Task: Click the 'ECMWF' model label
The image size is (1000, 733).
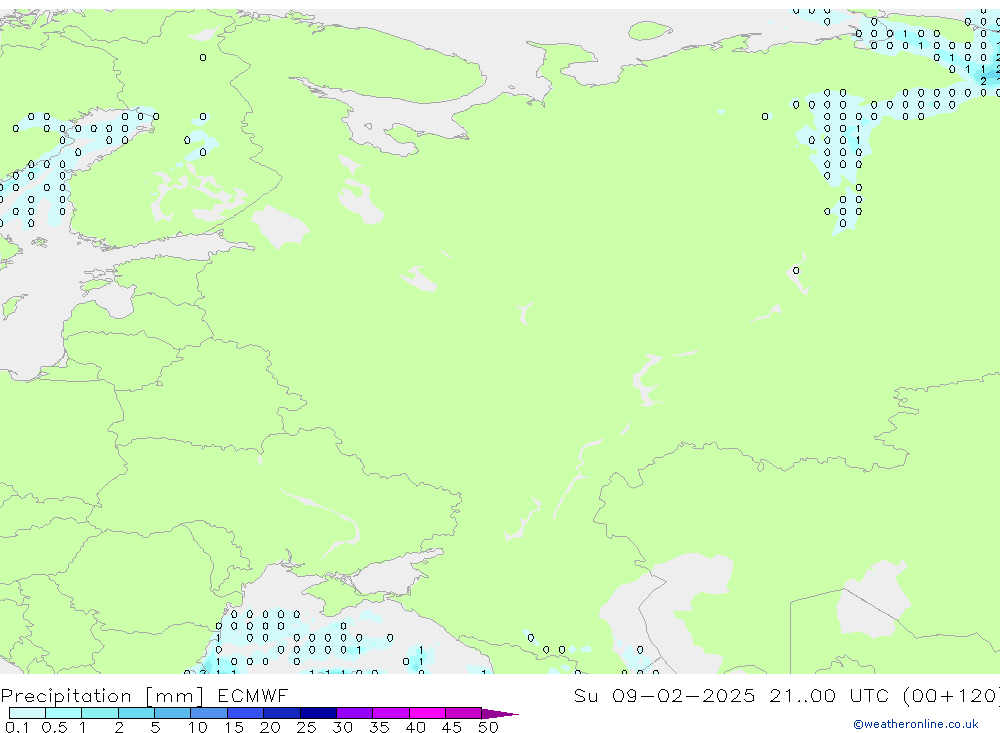Action: [253, 695]
